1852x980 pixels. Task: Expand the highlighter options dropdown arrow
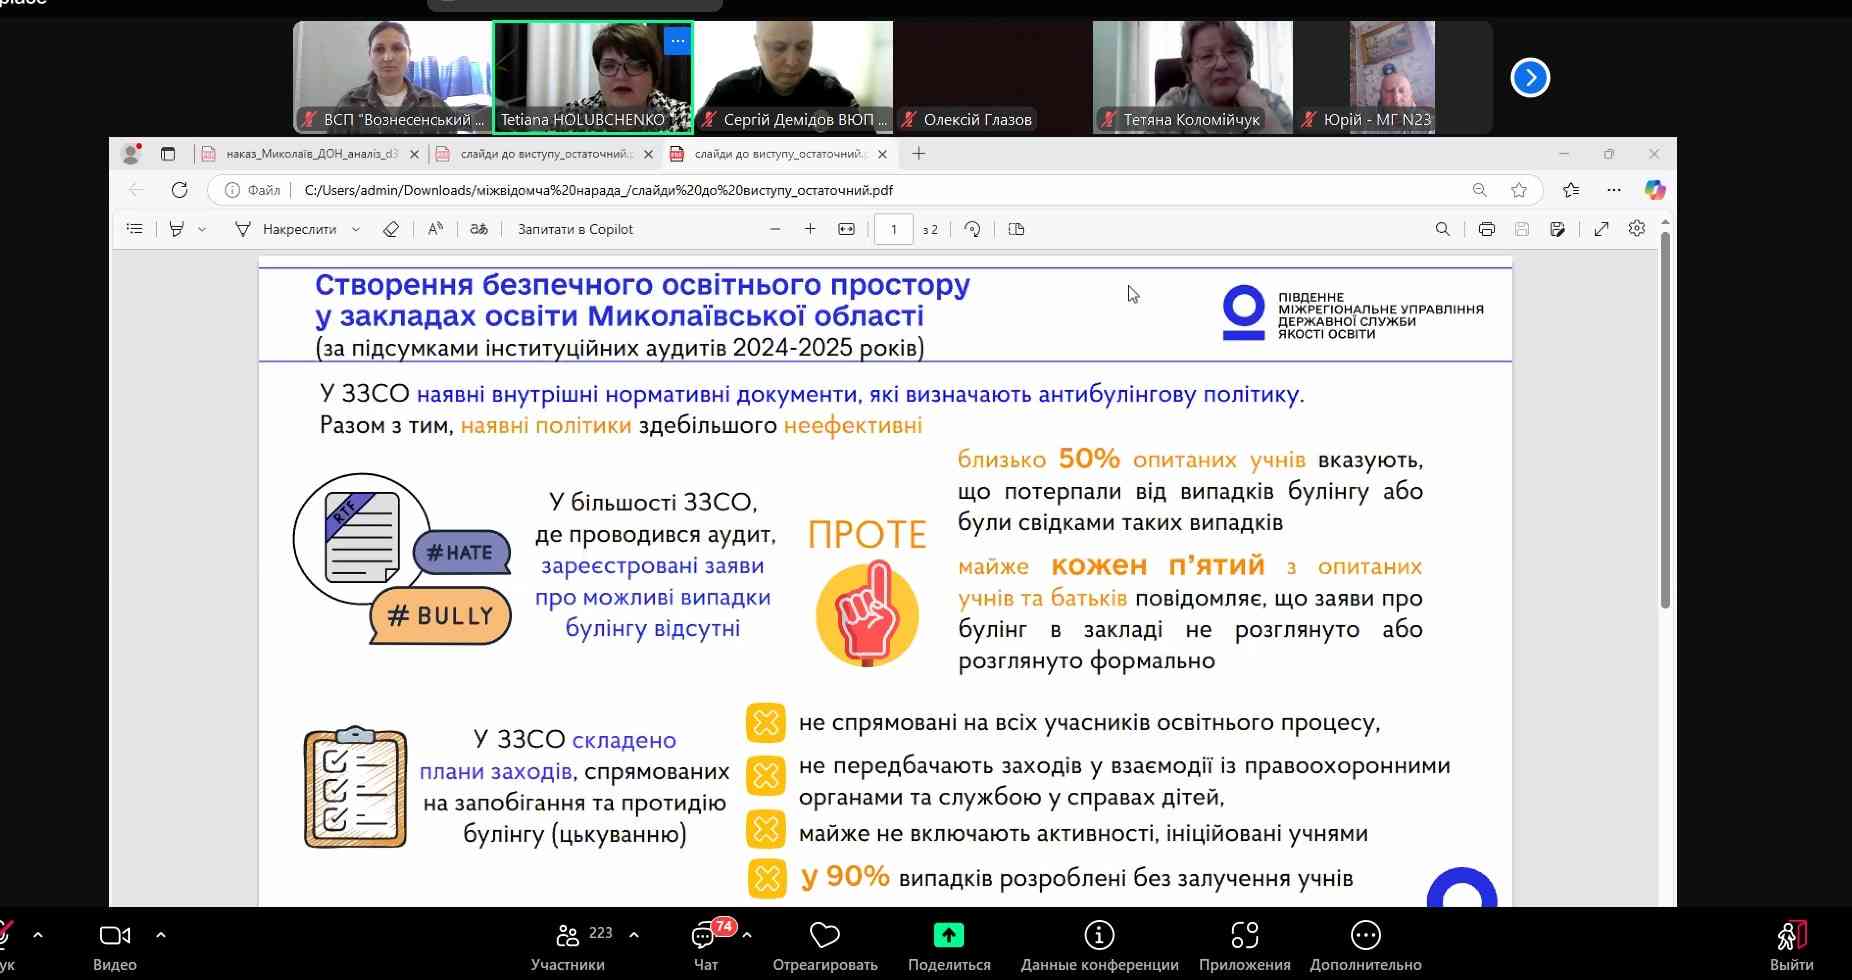click(202, 230)
